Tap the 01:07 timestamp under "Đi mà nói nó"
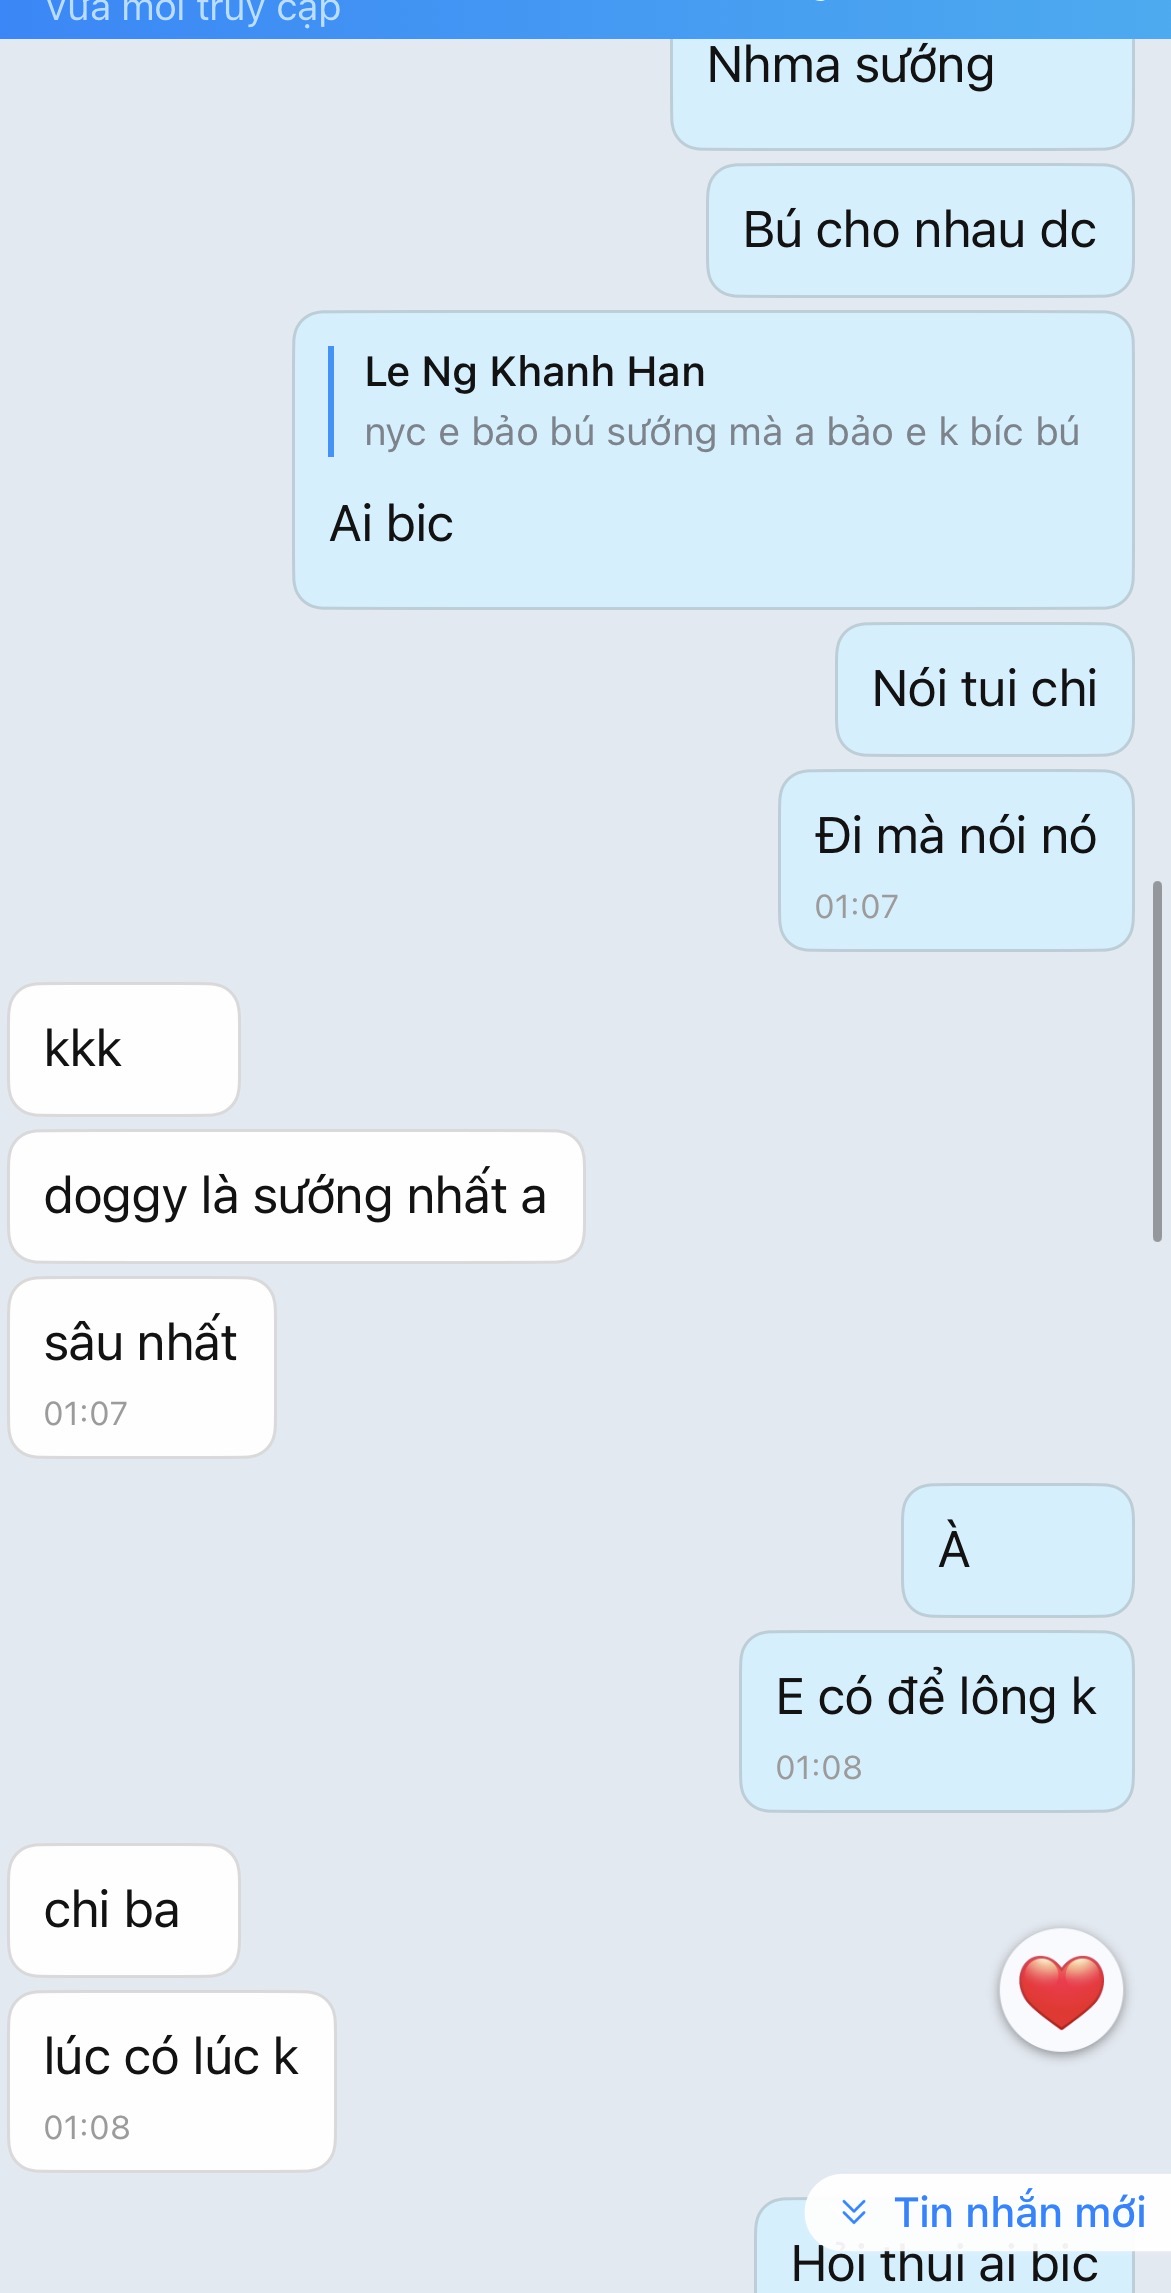Screen dimensions: 1171x2293 [856, 907]
